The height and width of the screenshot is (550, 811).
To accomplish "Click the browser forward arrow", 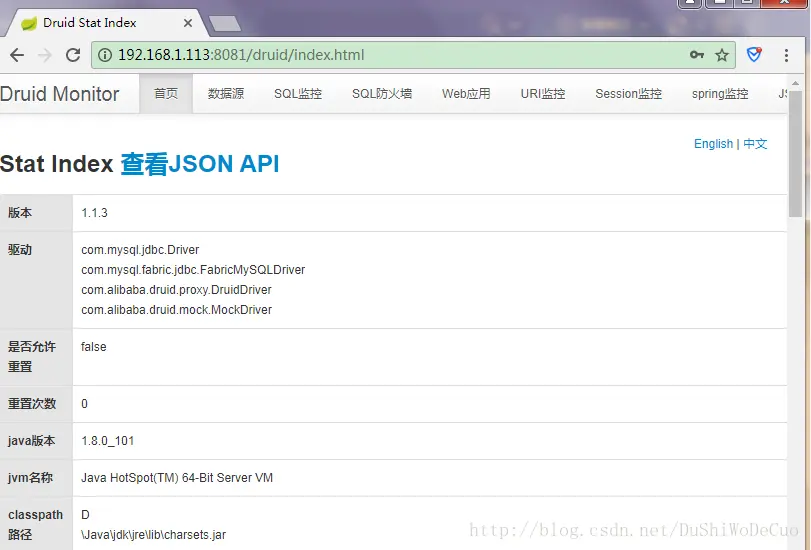I will click(x=46, y=55).
